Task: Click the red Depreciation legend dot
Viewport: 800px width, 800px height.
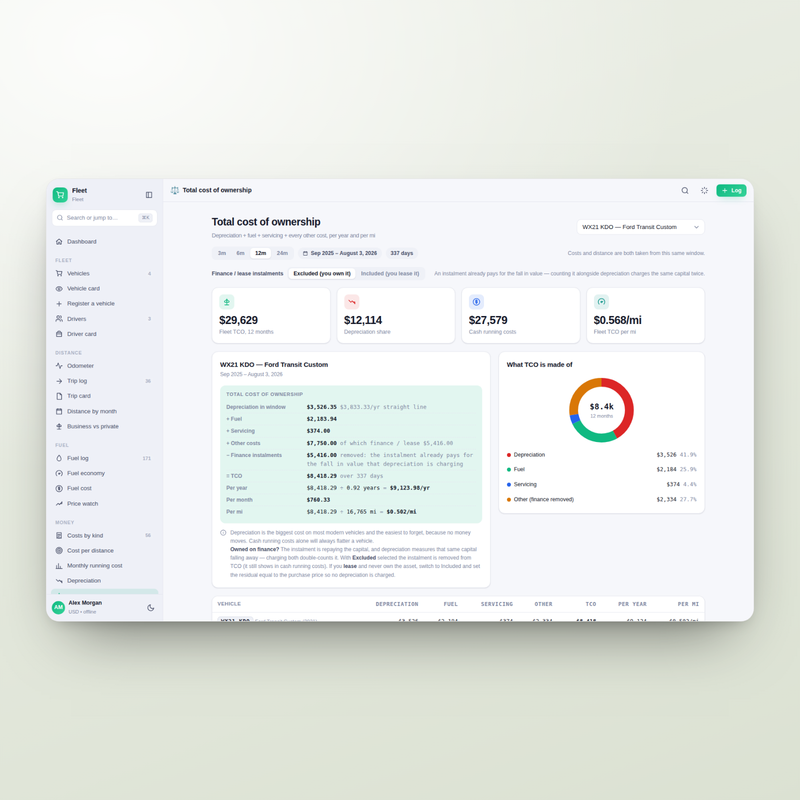Action: click(x=509, y=455)
